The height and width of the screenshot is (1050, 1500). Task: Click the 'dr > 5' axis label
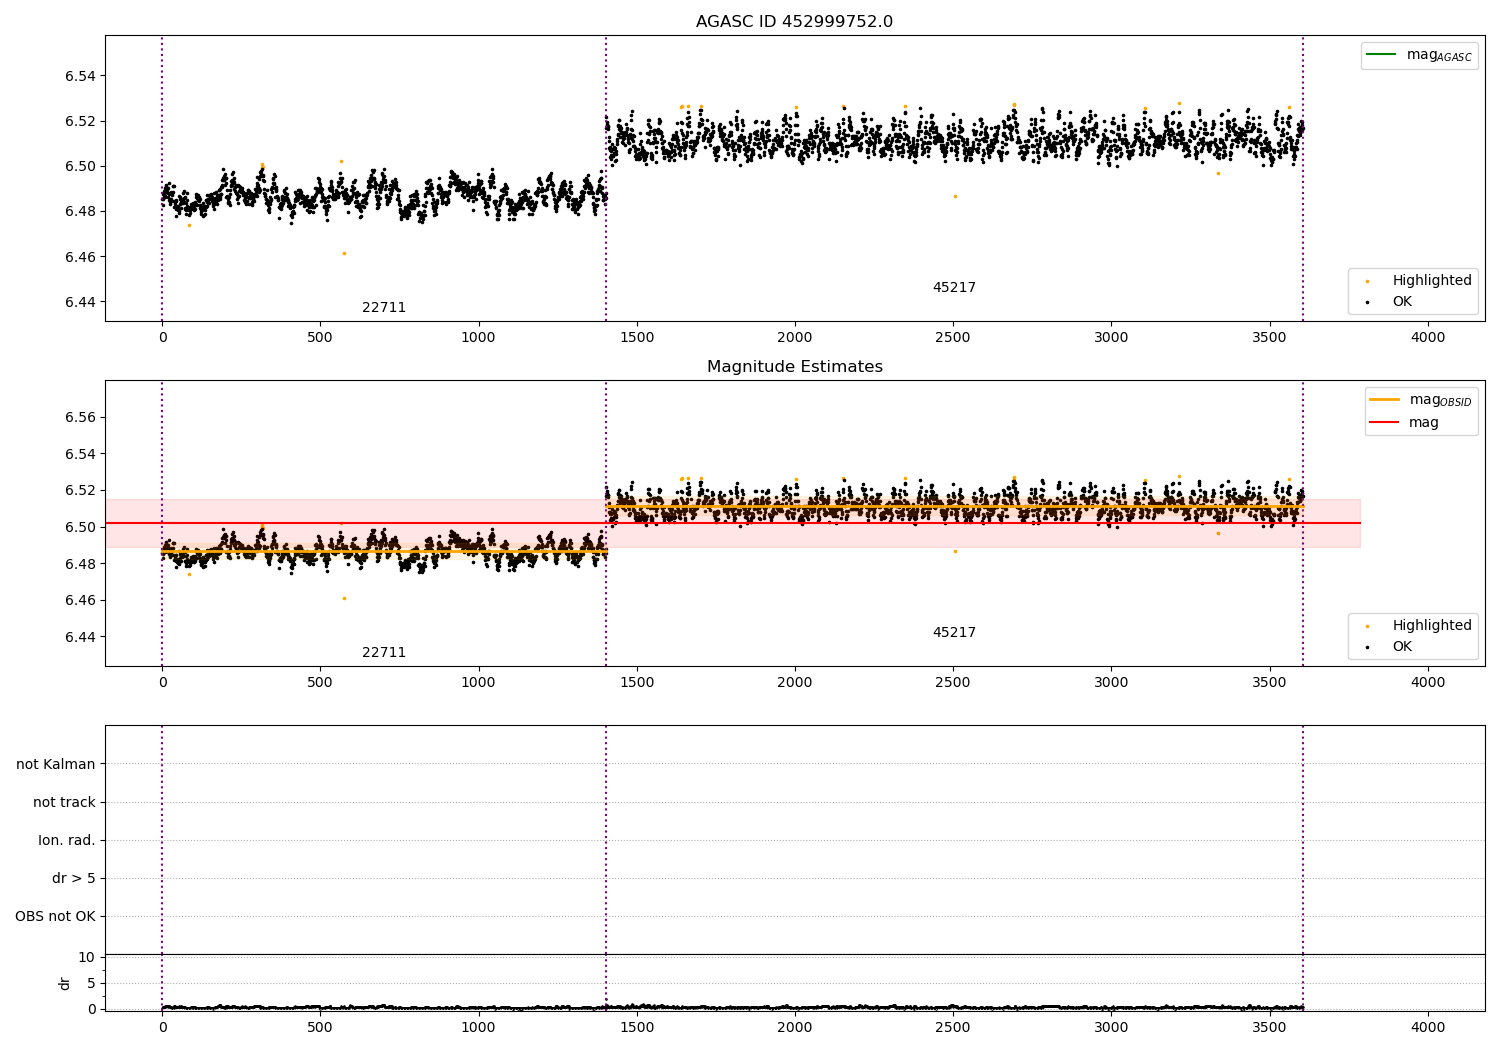(x=74, y=878)
